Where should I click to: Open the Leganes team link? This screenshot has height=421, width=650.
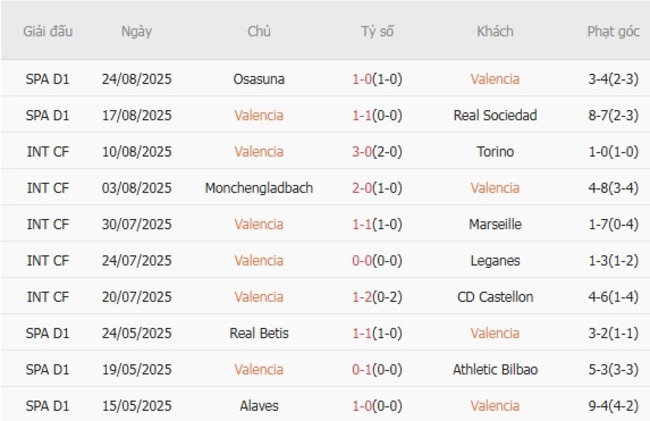[495, 261]
